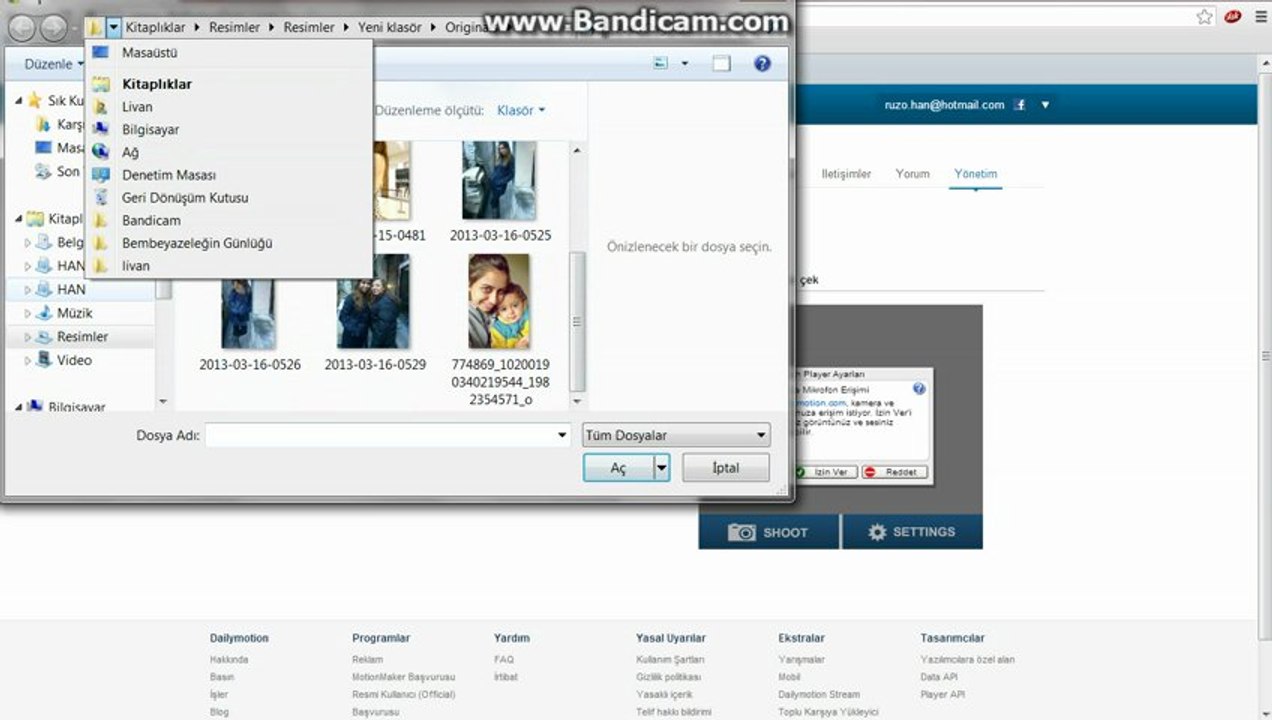This screenshot has height=720, width=1272.
Task: Choose Bilgisayar from the dropdown list
Action: (151, 130)
